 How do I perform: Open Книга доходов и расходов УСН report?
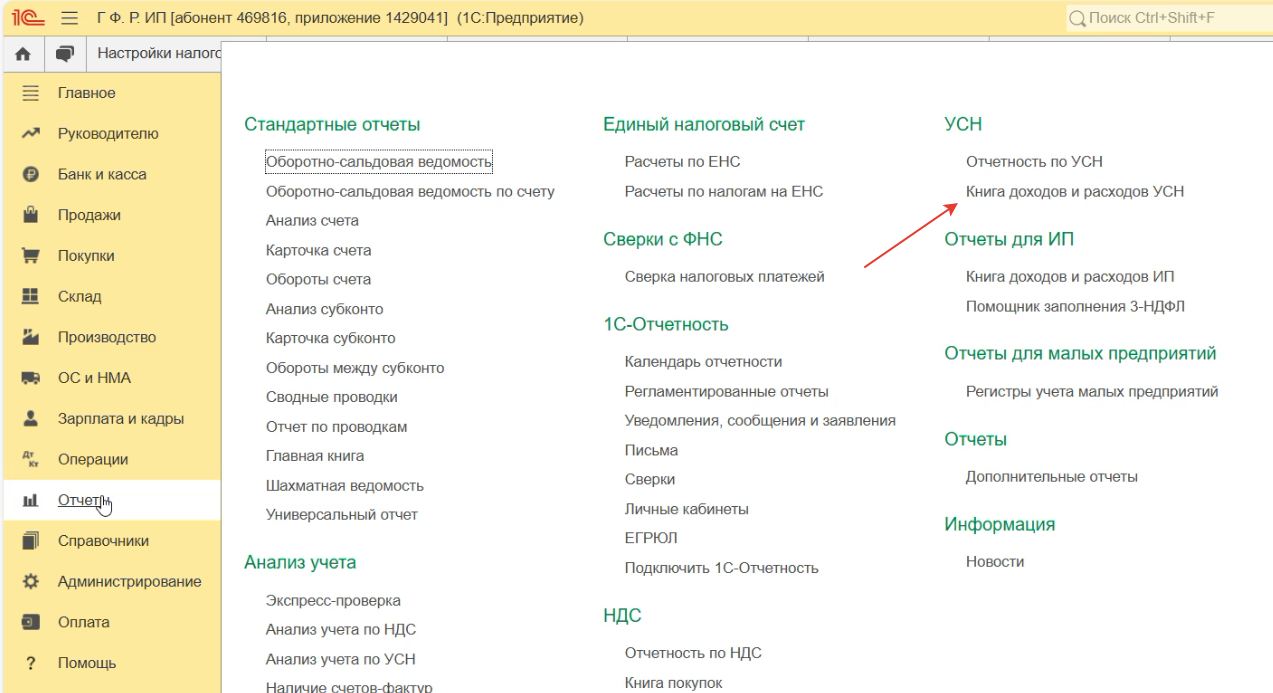pyautogui.click(x=1074, y=191)
